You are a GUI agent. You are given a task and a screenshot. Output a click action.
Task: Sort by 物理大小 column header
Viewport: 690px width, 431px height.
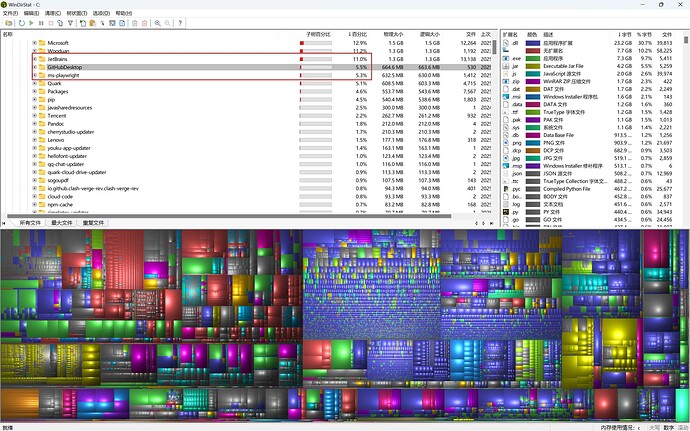pos(393,34)
